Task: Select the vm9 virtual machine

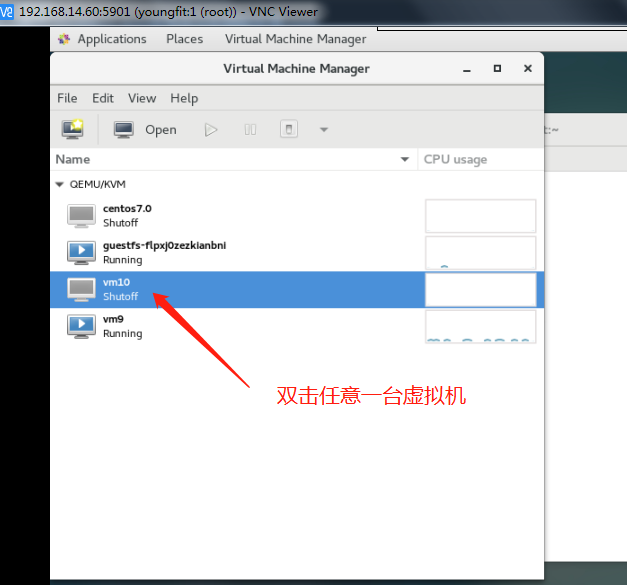Action: click(297, 326)
